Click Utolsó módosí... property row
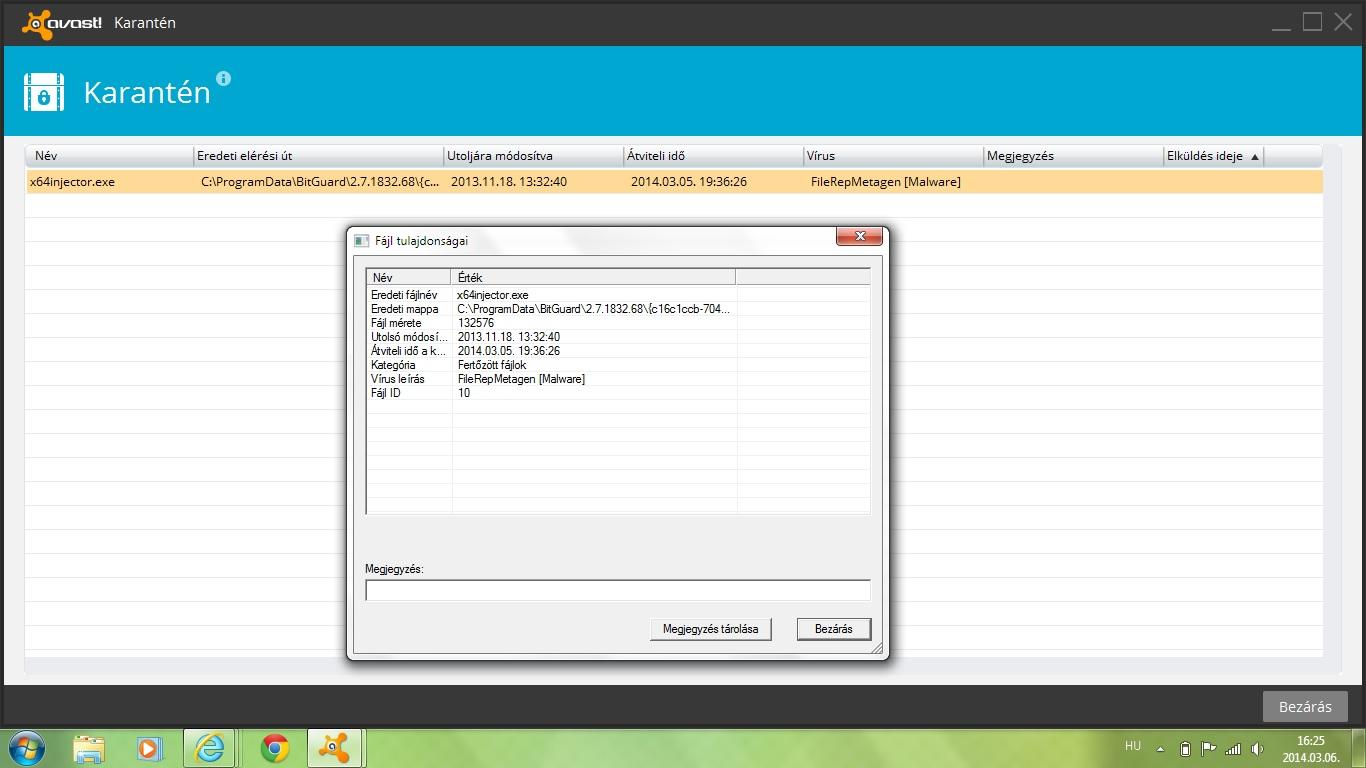The image size is (1366, 768). (x=618, y=337)
